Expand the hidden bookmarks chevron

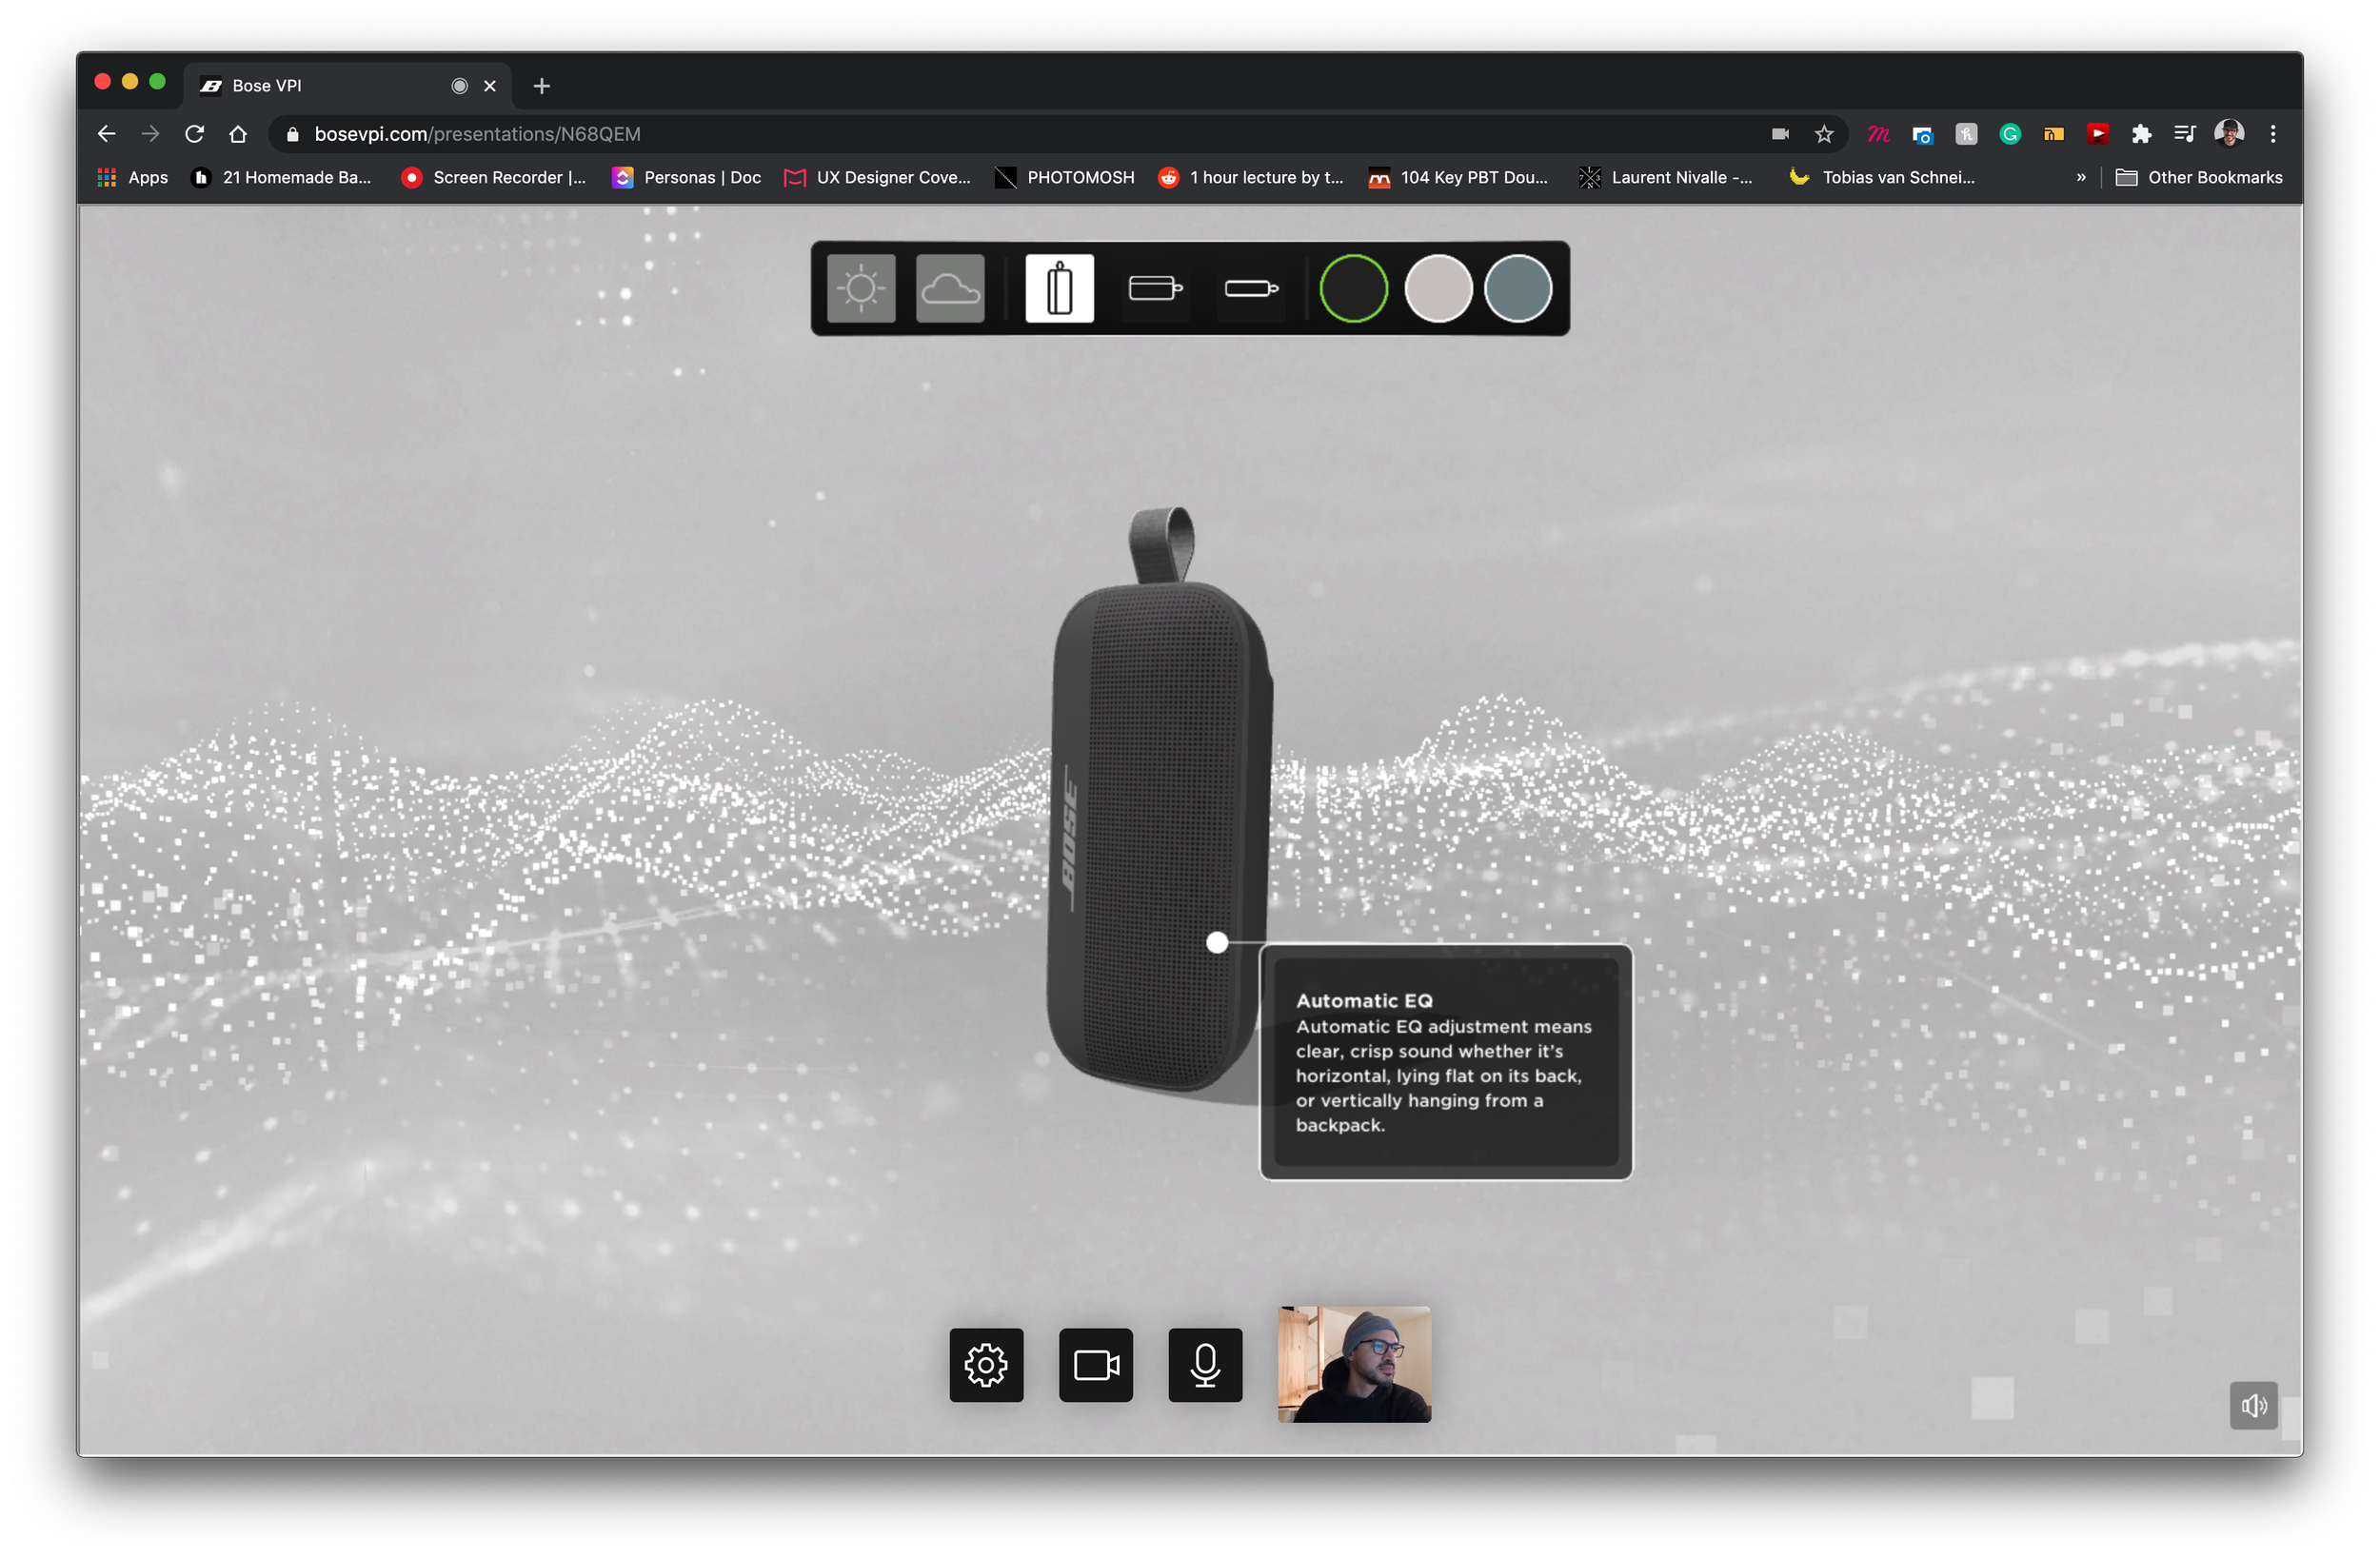(x=2081, y=177)
